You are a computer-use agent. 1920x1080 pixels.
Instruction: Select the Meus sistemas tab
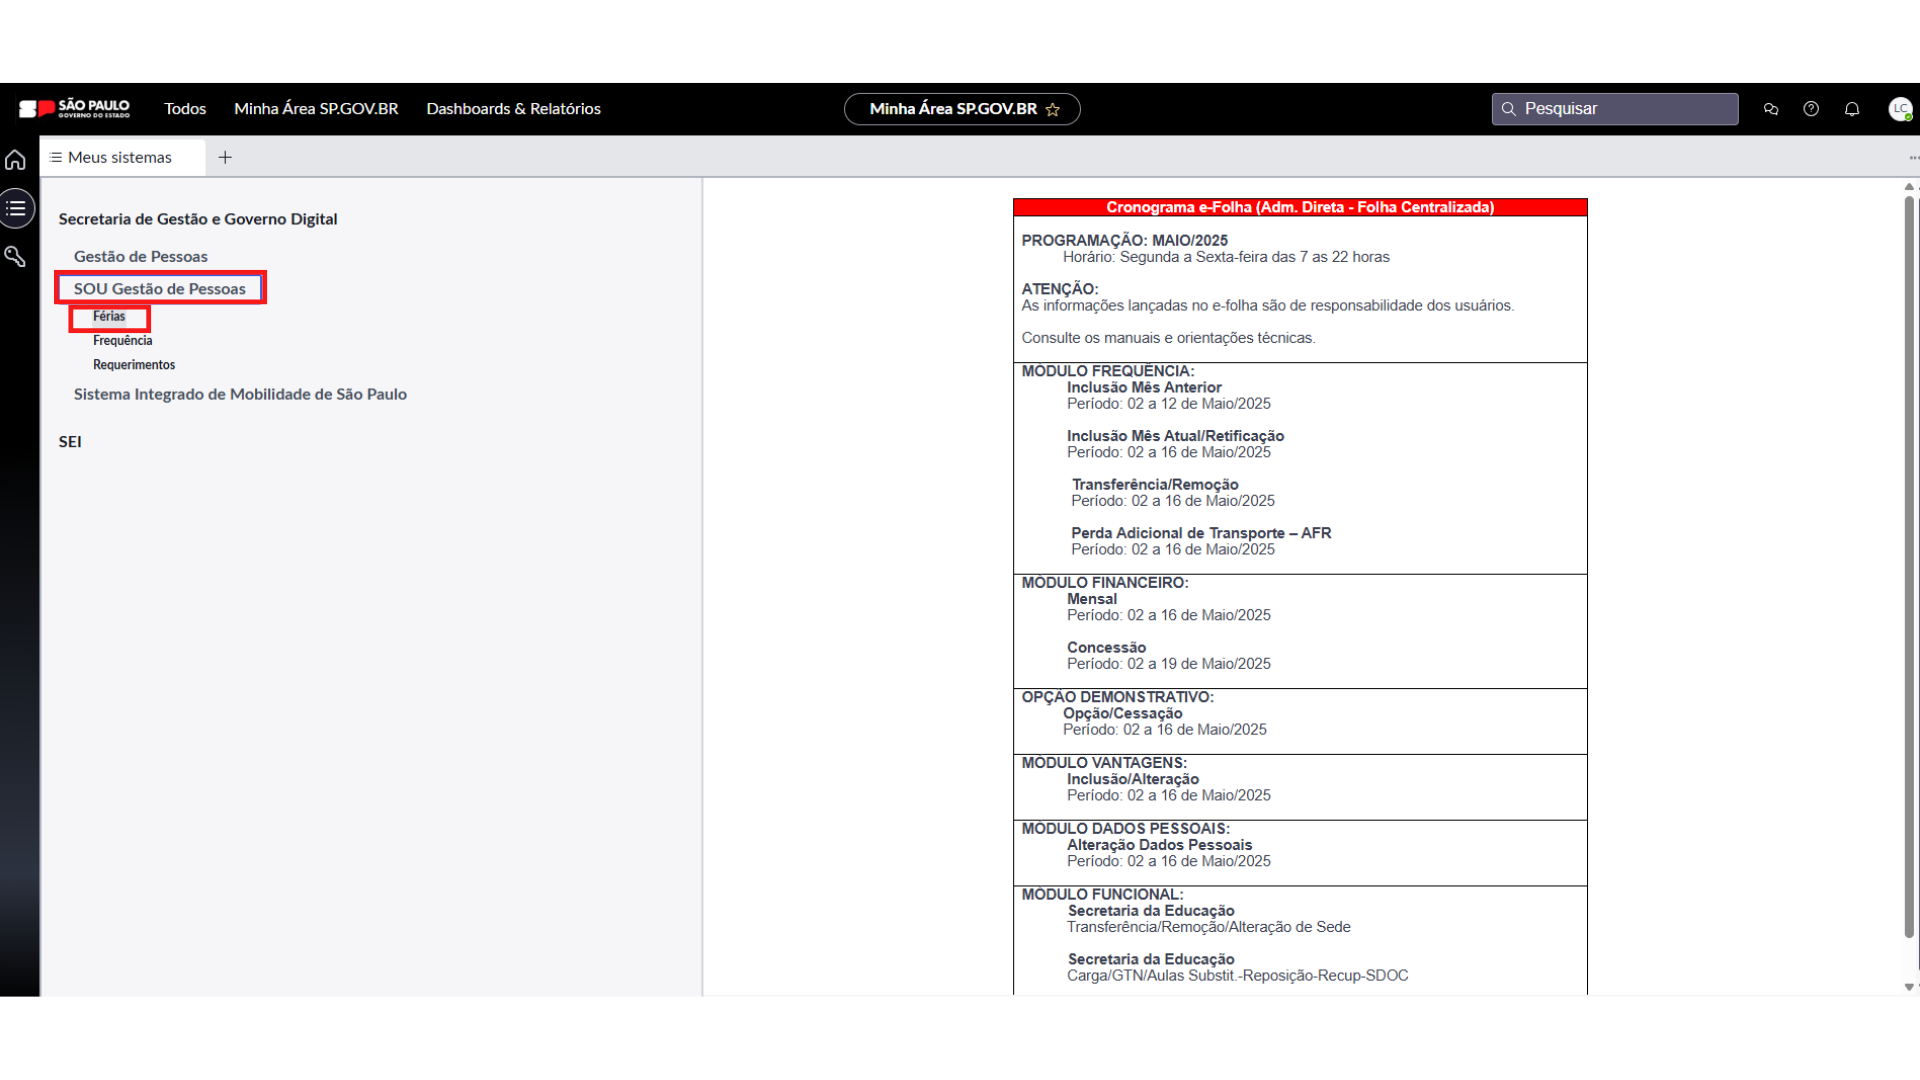(120, 157)
